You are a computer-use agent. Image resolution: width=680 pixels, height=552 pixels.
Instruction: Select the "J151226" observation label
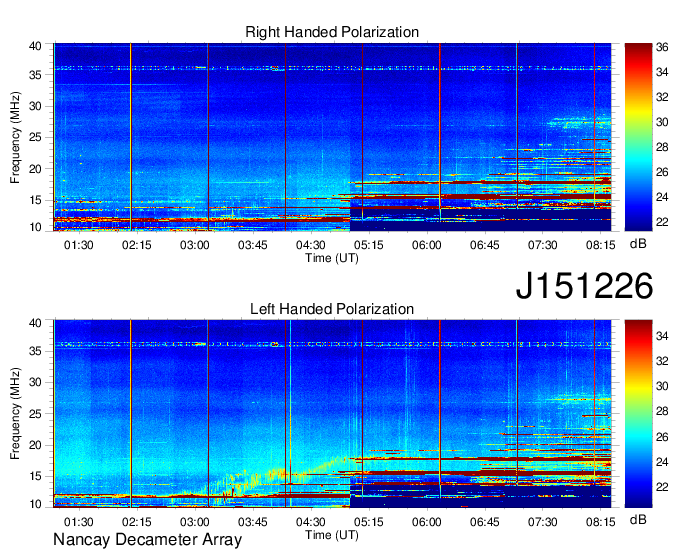click(x=584, y=286)
